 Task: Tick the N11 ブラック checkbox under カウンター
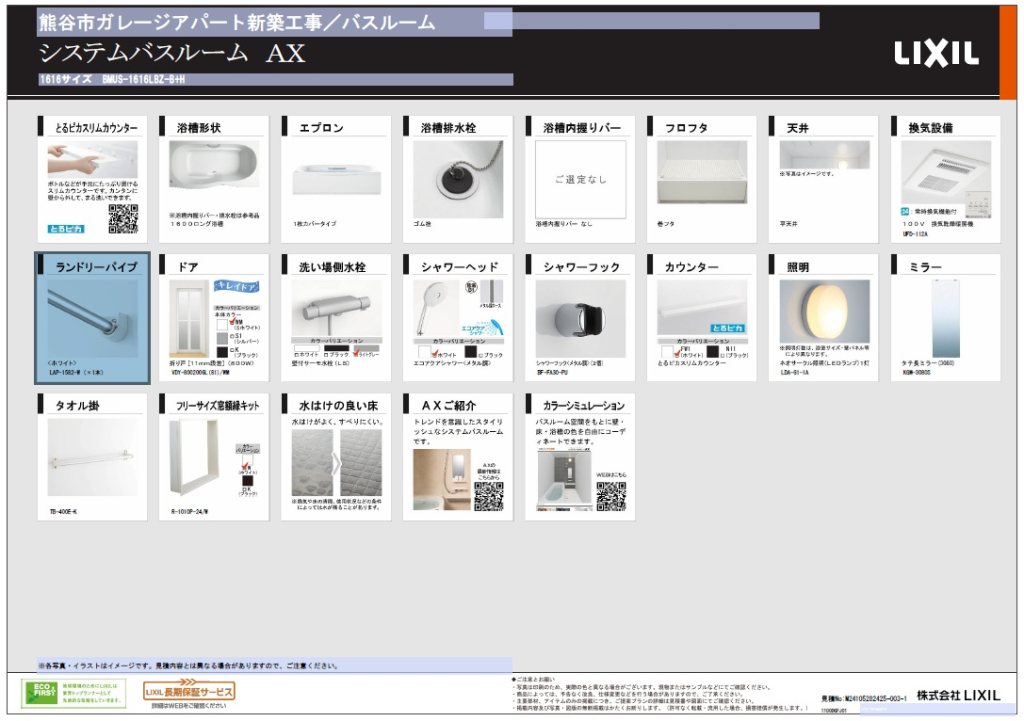tap(722, 355)
